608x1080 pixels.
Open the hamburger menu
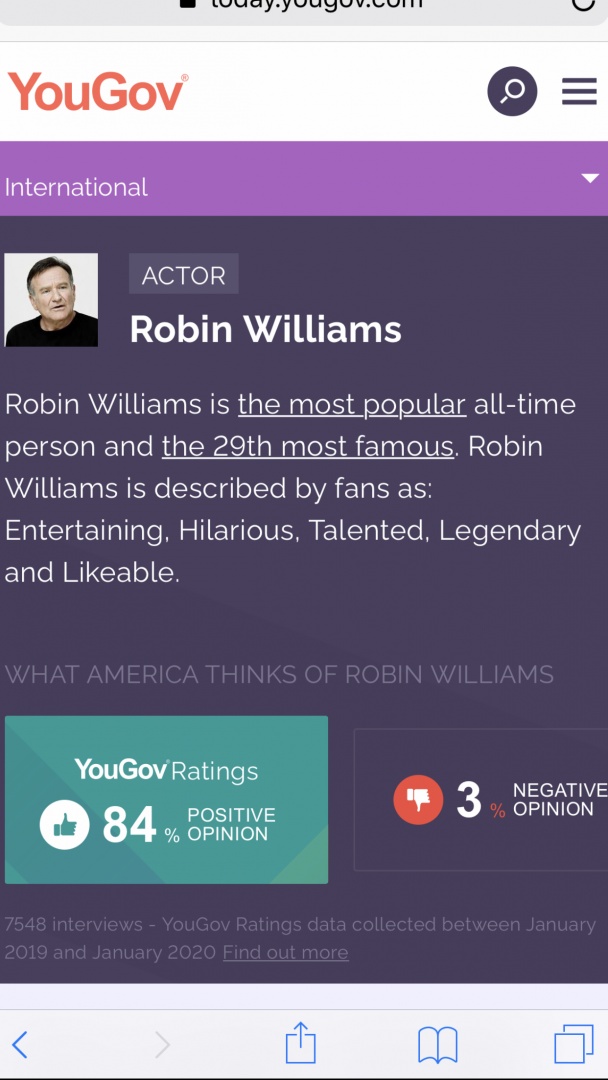tap(579, 92)
